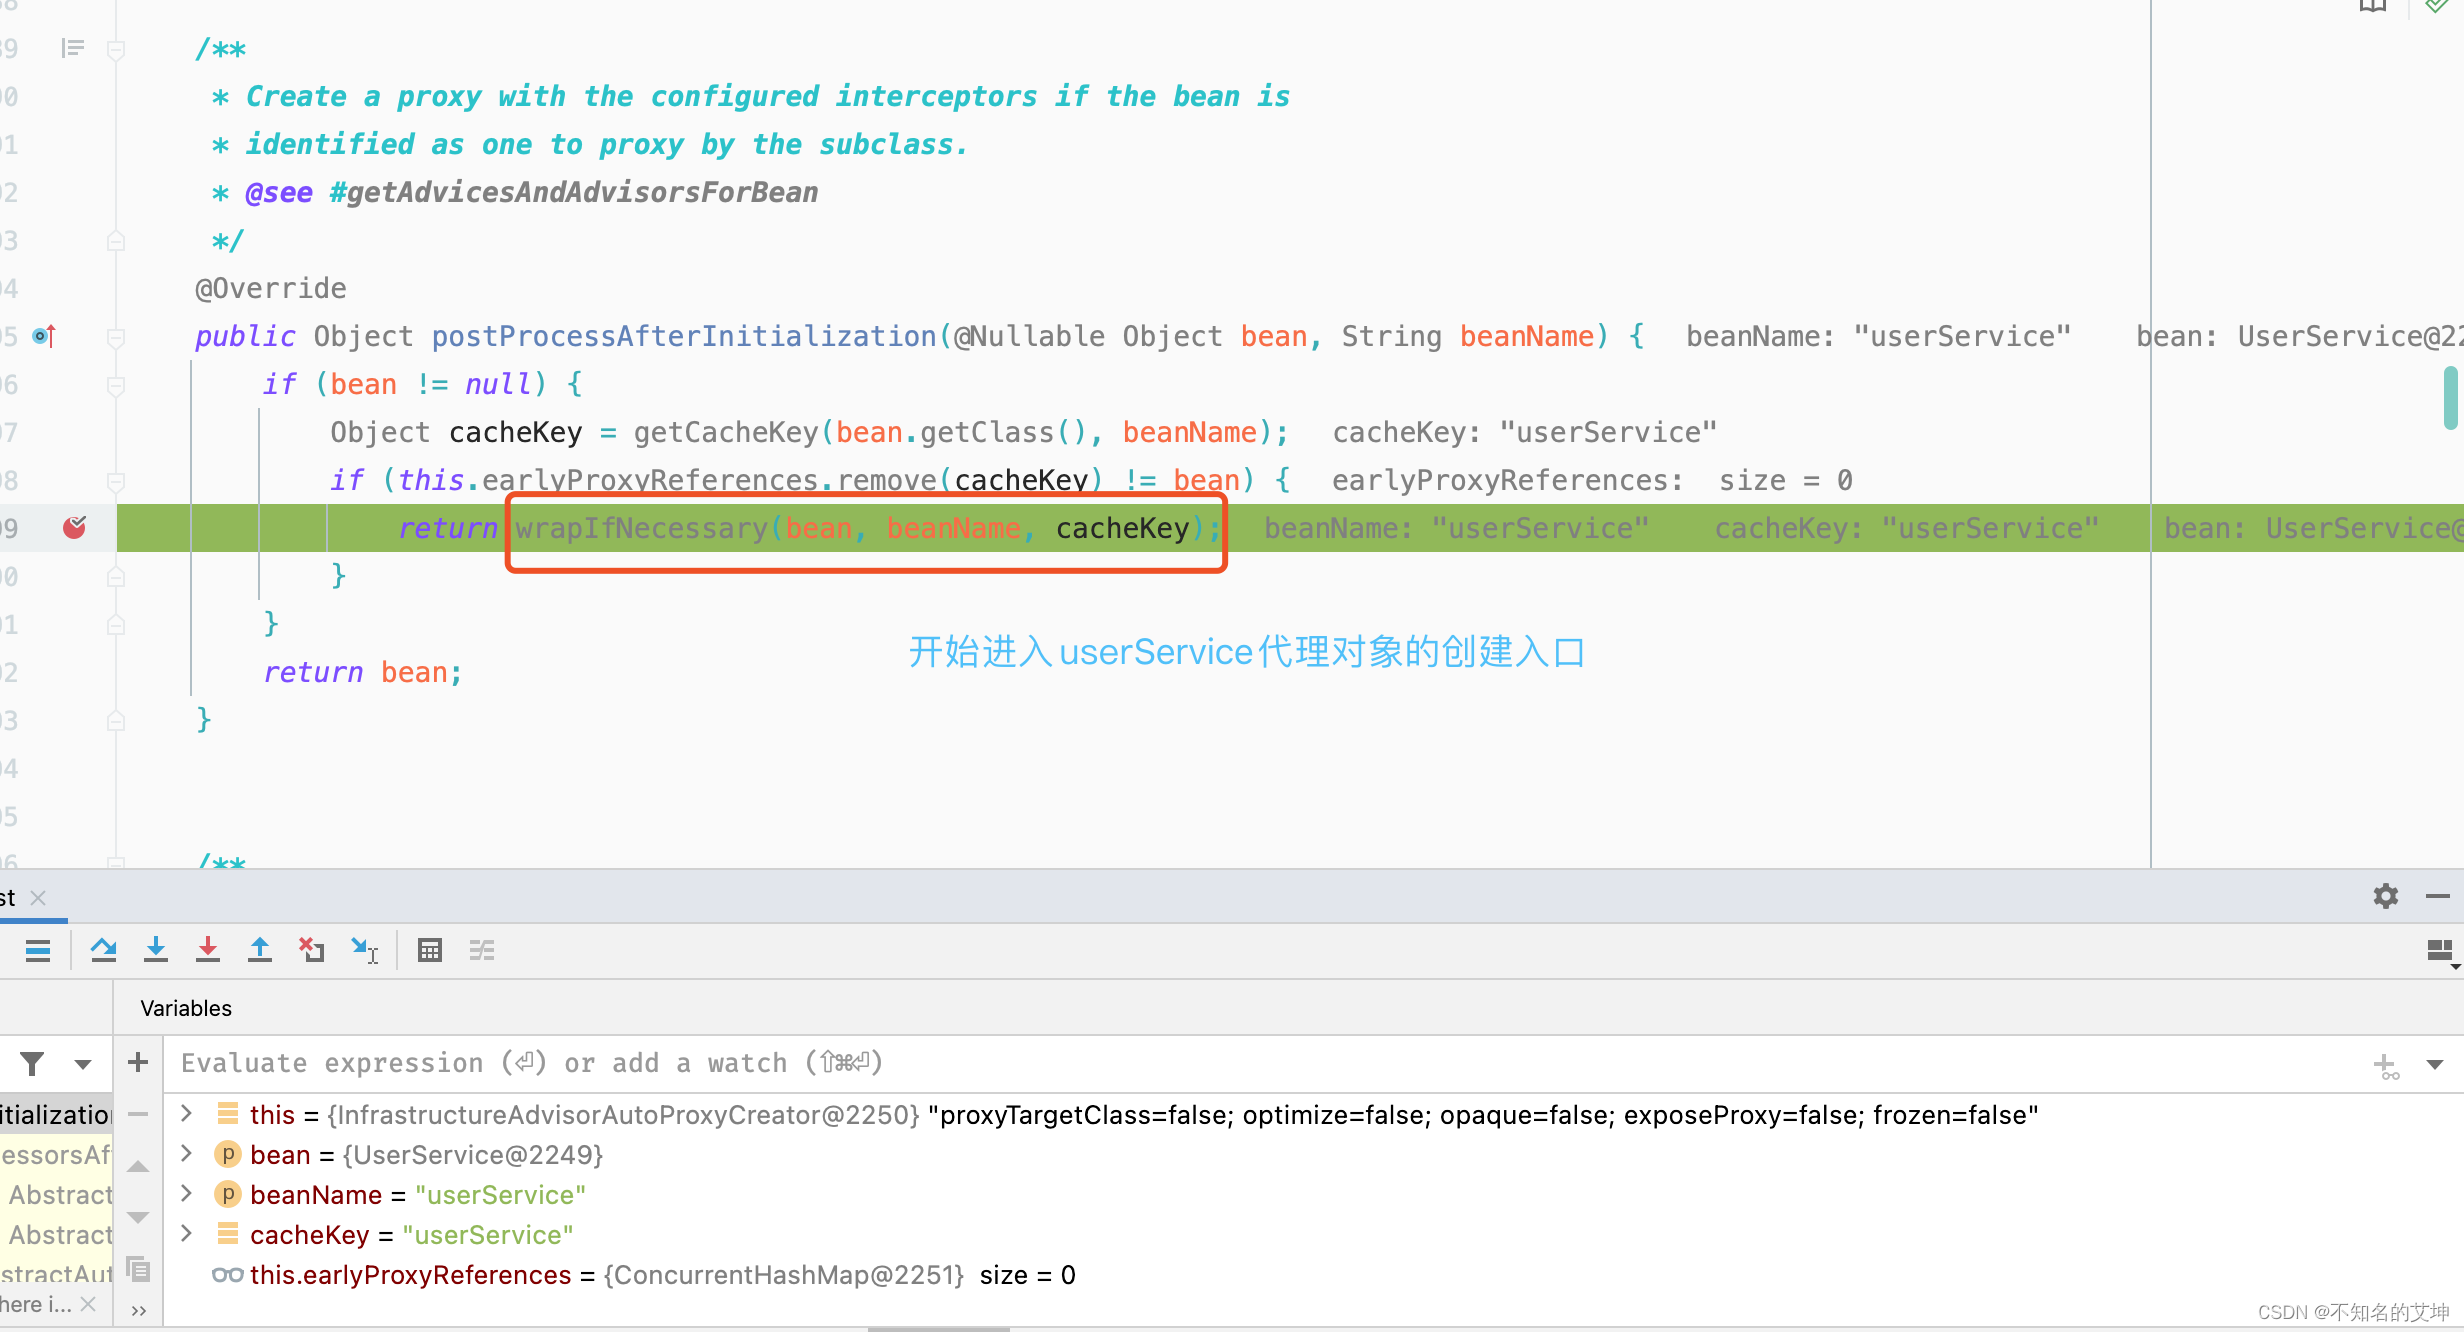
Task: Click wrapIfNecessary method call in code
Action: [x=641, y=528]
